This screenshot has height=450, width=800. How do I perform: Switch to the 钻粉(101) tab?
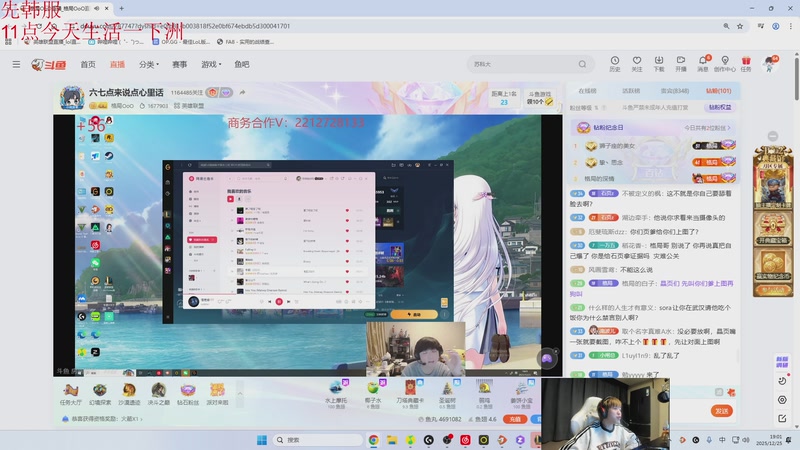(x=718, y=91)
